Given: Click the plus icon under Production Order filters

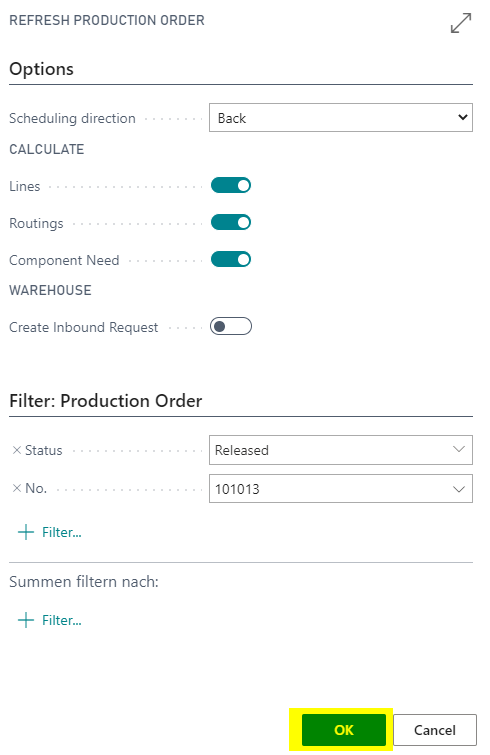Looking at the screenshot, I should click(x=26, y=532).
